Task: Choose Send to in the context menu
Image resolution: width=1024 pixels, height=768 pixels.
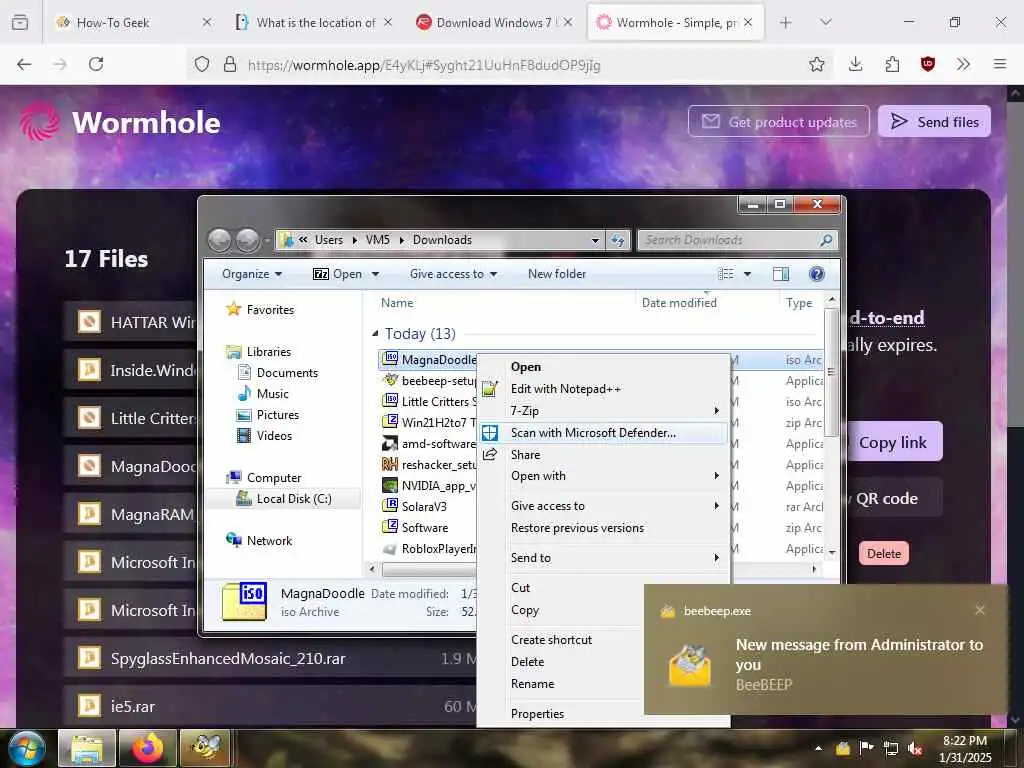Action: 603,558
